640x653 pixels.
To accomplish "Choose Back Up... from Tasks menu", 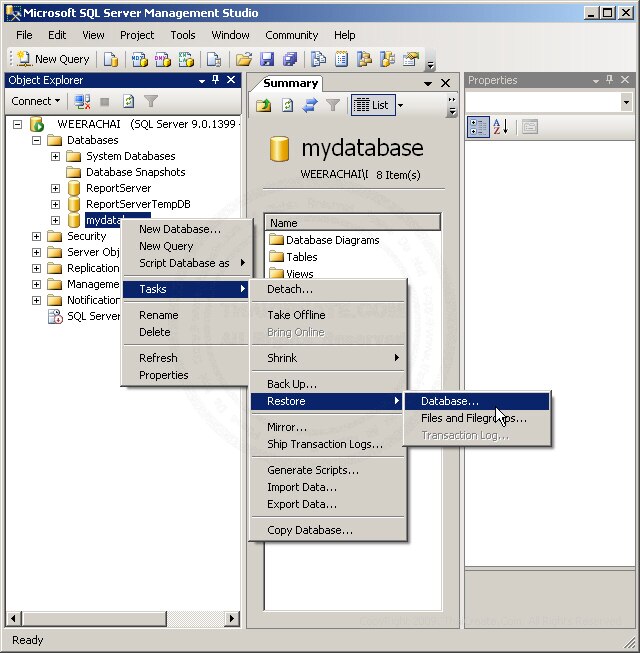I will 328,384.
